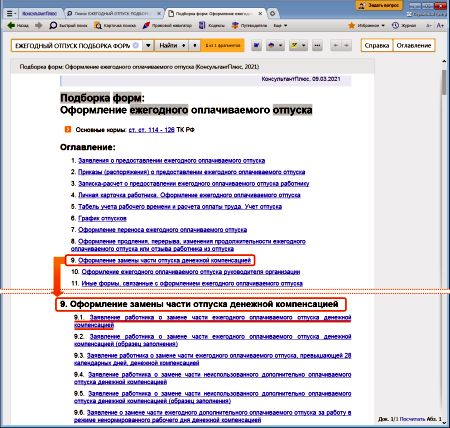Expand the search query history dropdown
Viewport: 450px width, 428px height.
(x=148, y=45)
